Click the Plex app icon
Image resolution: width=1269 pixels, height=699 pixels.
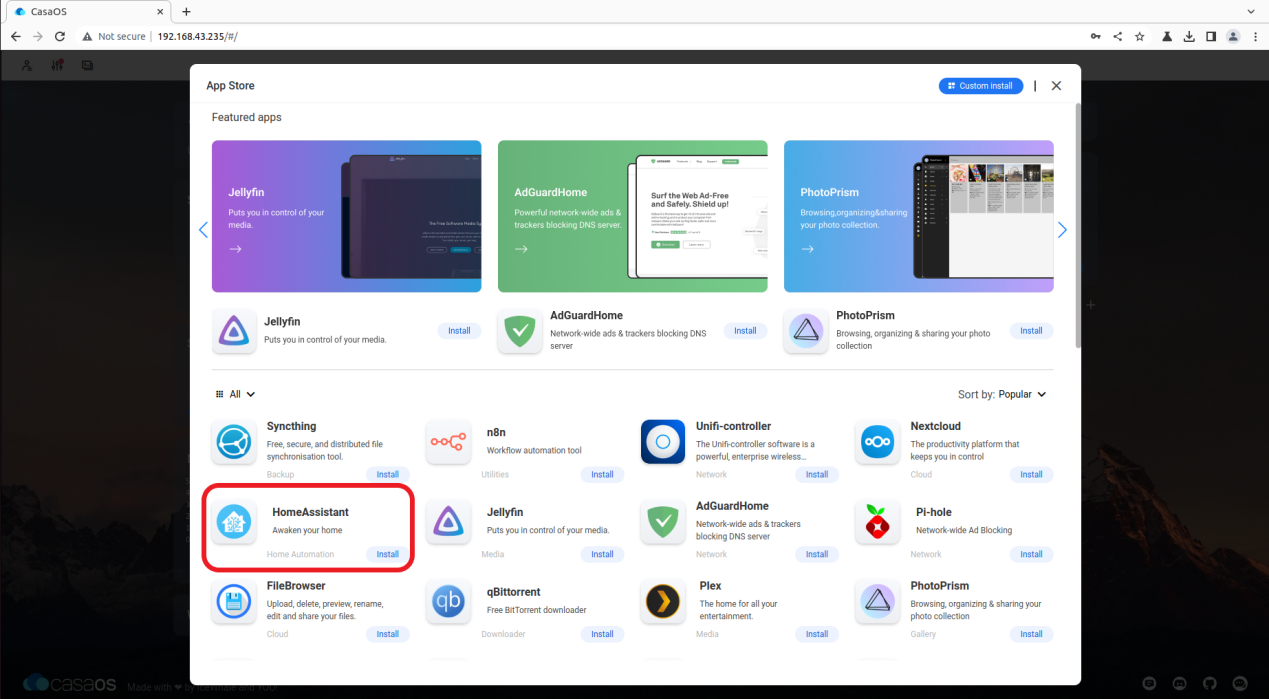(x=663, y=602)
